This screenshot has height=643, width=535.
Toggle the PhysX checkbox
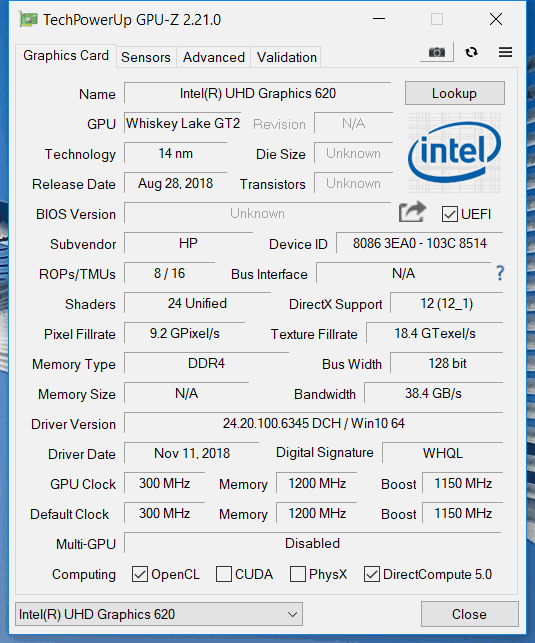298,574
